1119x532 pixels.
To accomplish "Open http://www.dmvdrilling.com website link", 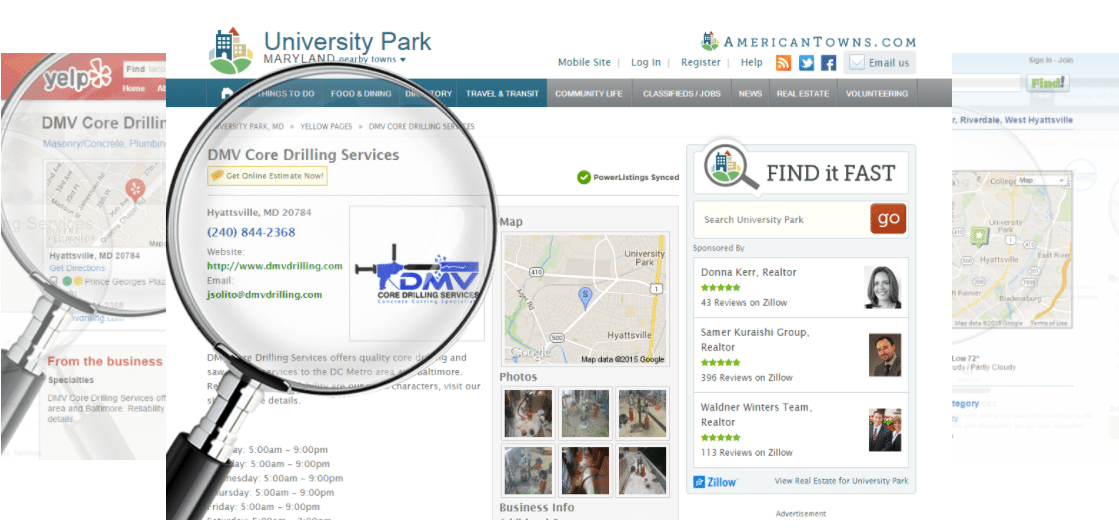I will (275, 266).
